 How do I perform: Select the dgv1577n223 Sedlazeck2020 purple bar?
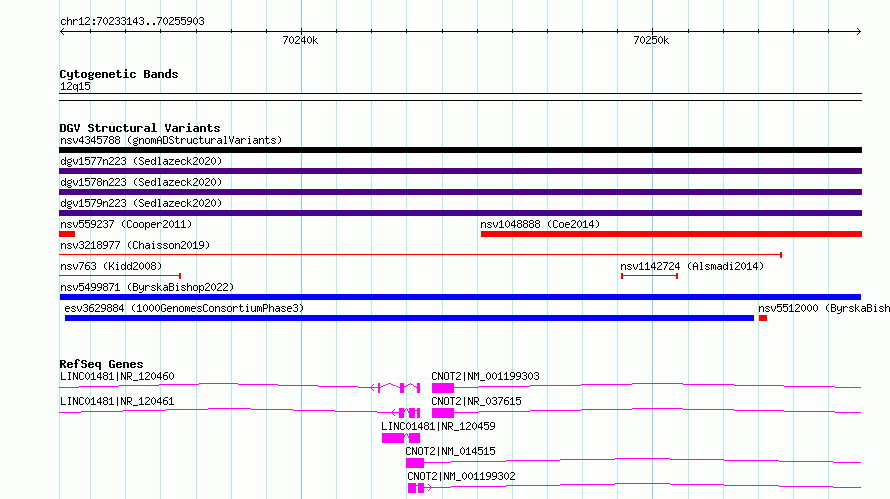460,171
